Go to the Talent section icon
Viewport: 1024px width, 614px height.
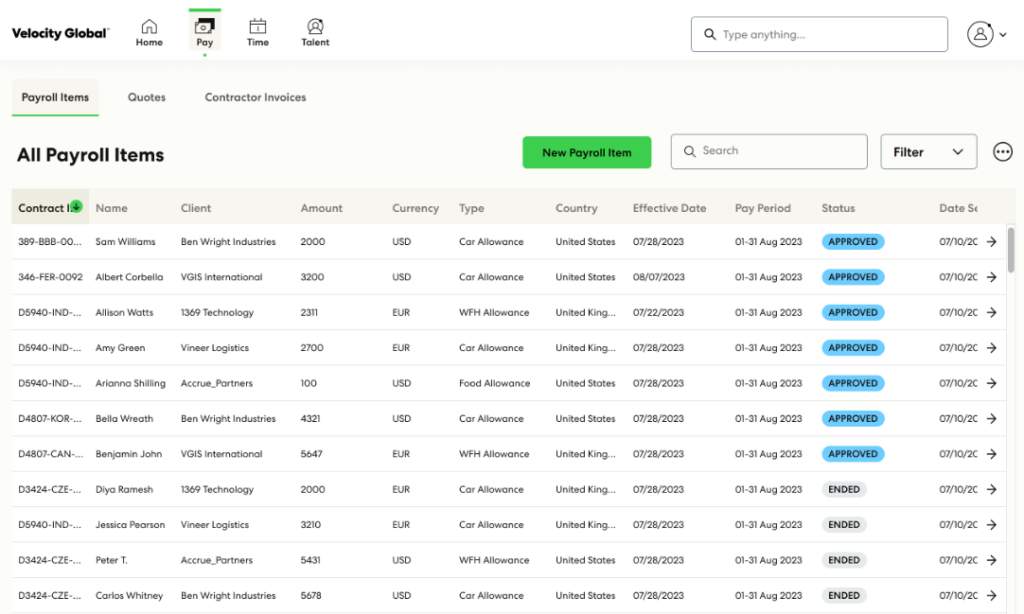315,26
